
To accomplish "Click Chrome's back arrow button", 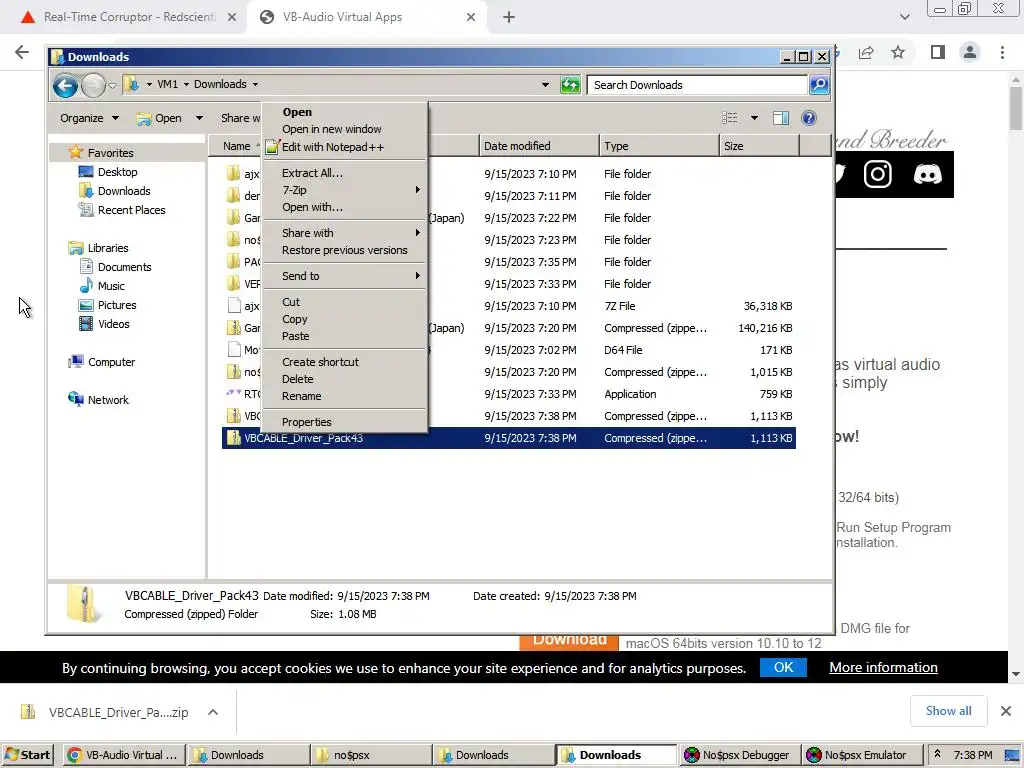I will [x=22, y=52].
